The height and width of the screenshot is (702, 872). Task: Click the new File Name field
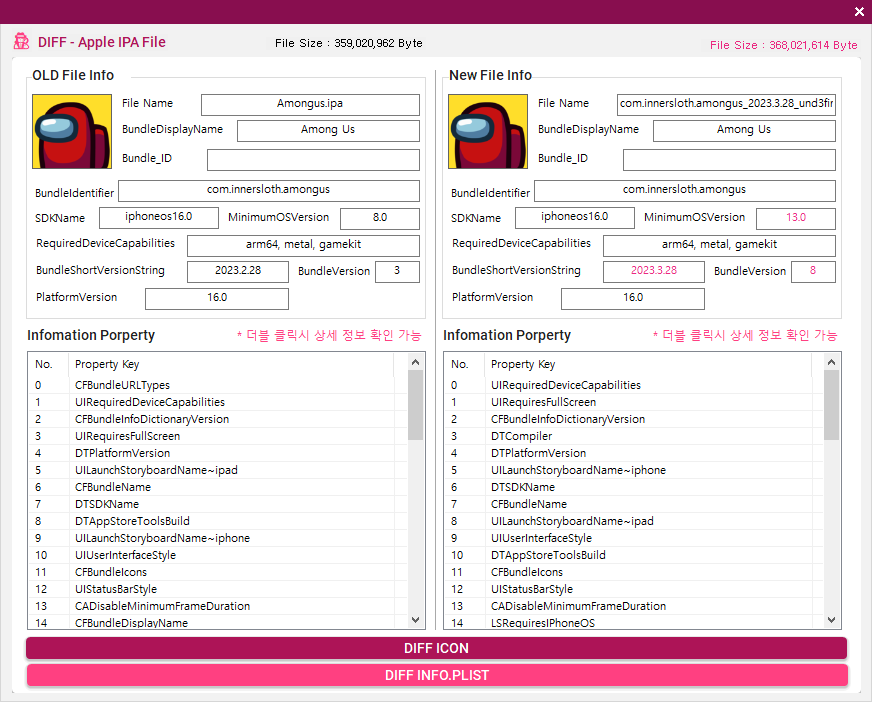point(726,104)
